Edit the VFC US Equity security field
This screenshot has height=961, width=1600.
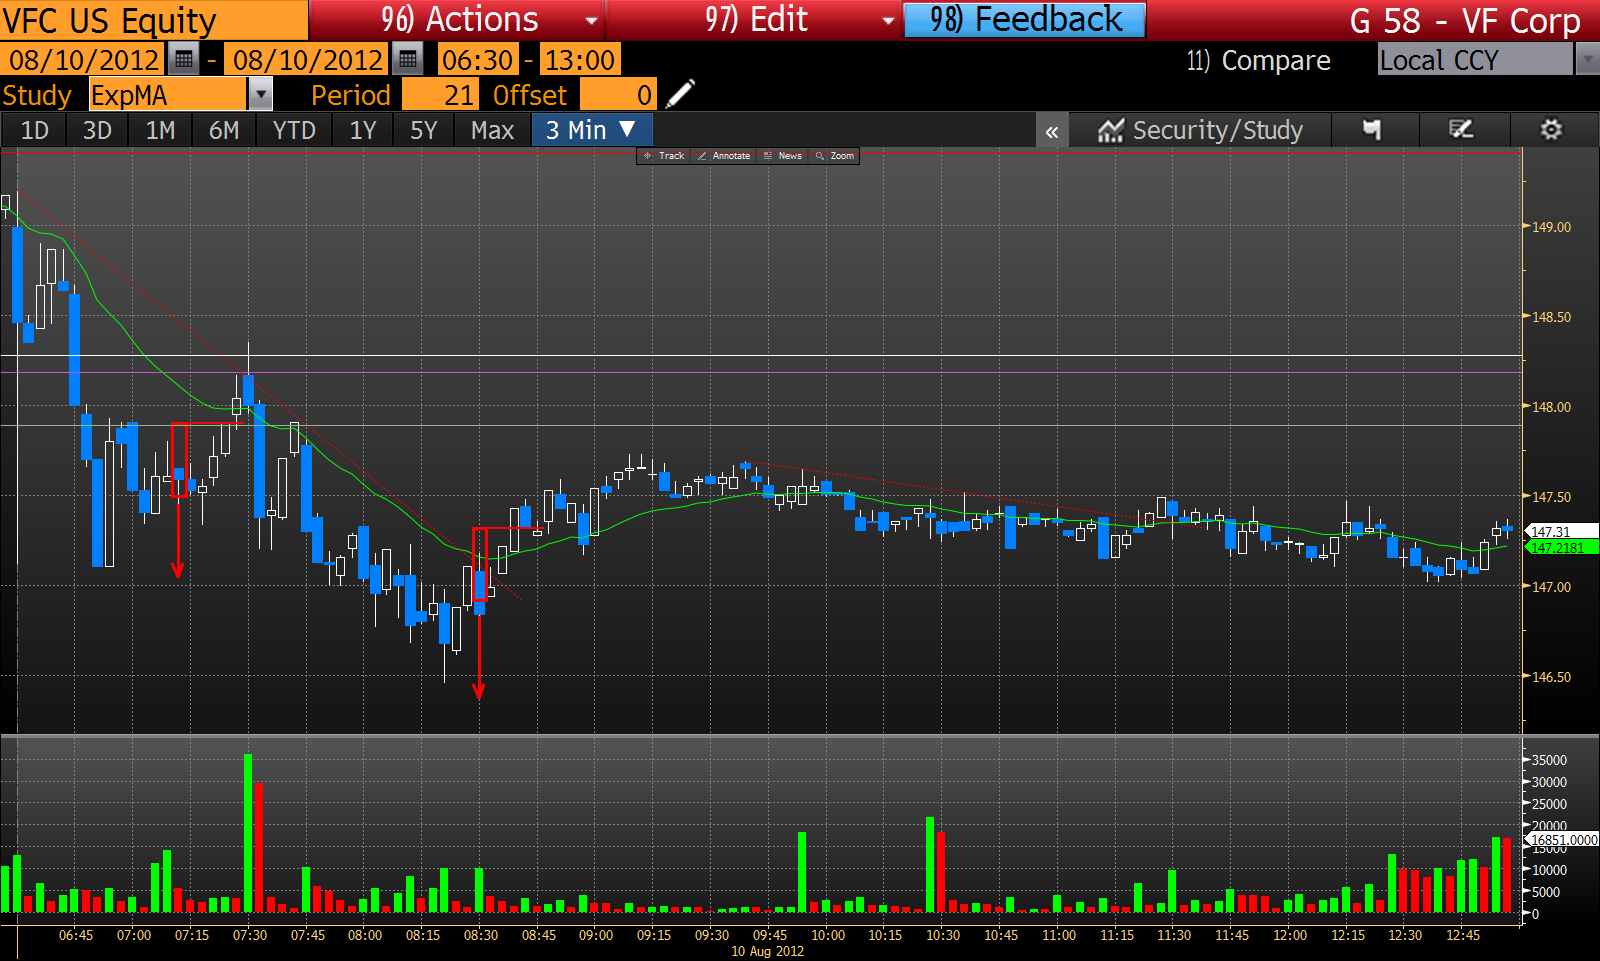point(154,21)
